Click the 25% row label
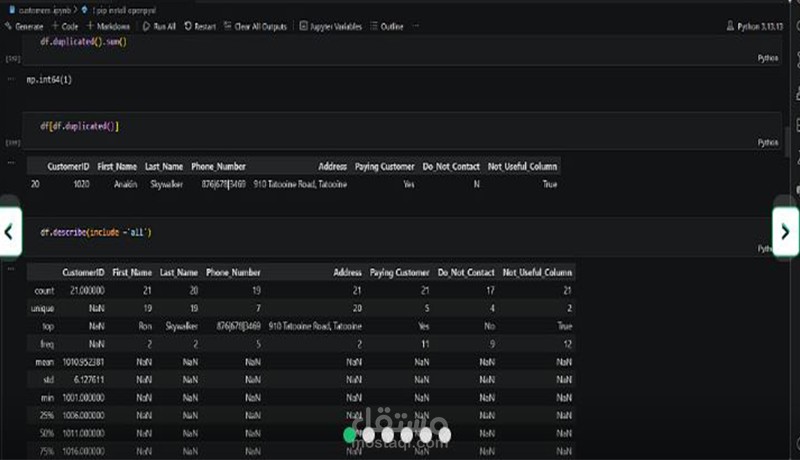Screen dimensions: 800x460 pyautogui.click(x=46, y=416)
